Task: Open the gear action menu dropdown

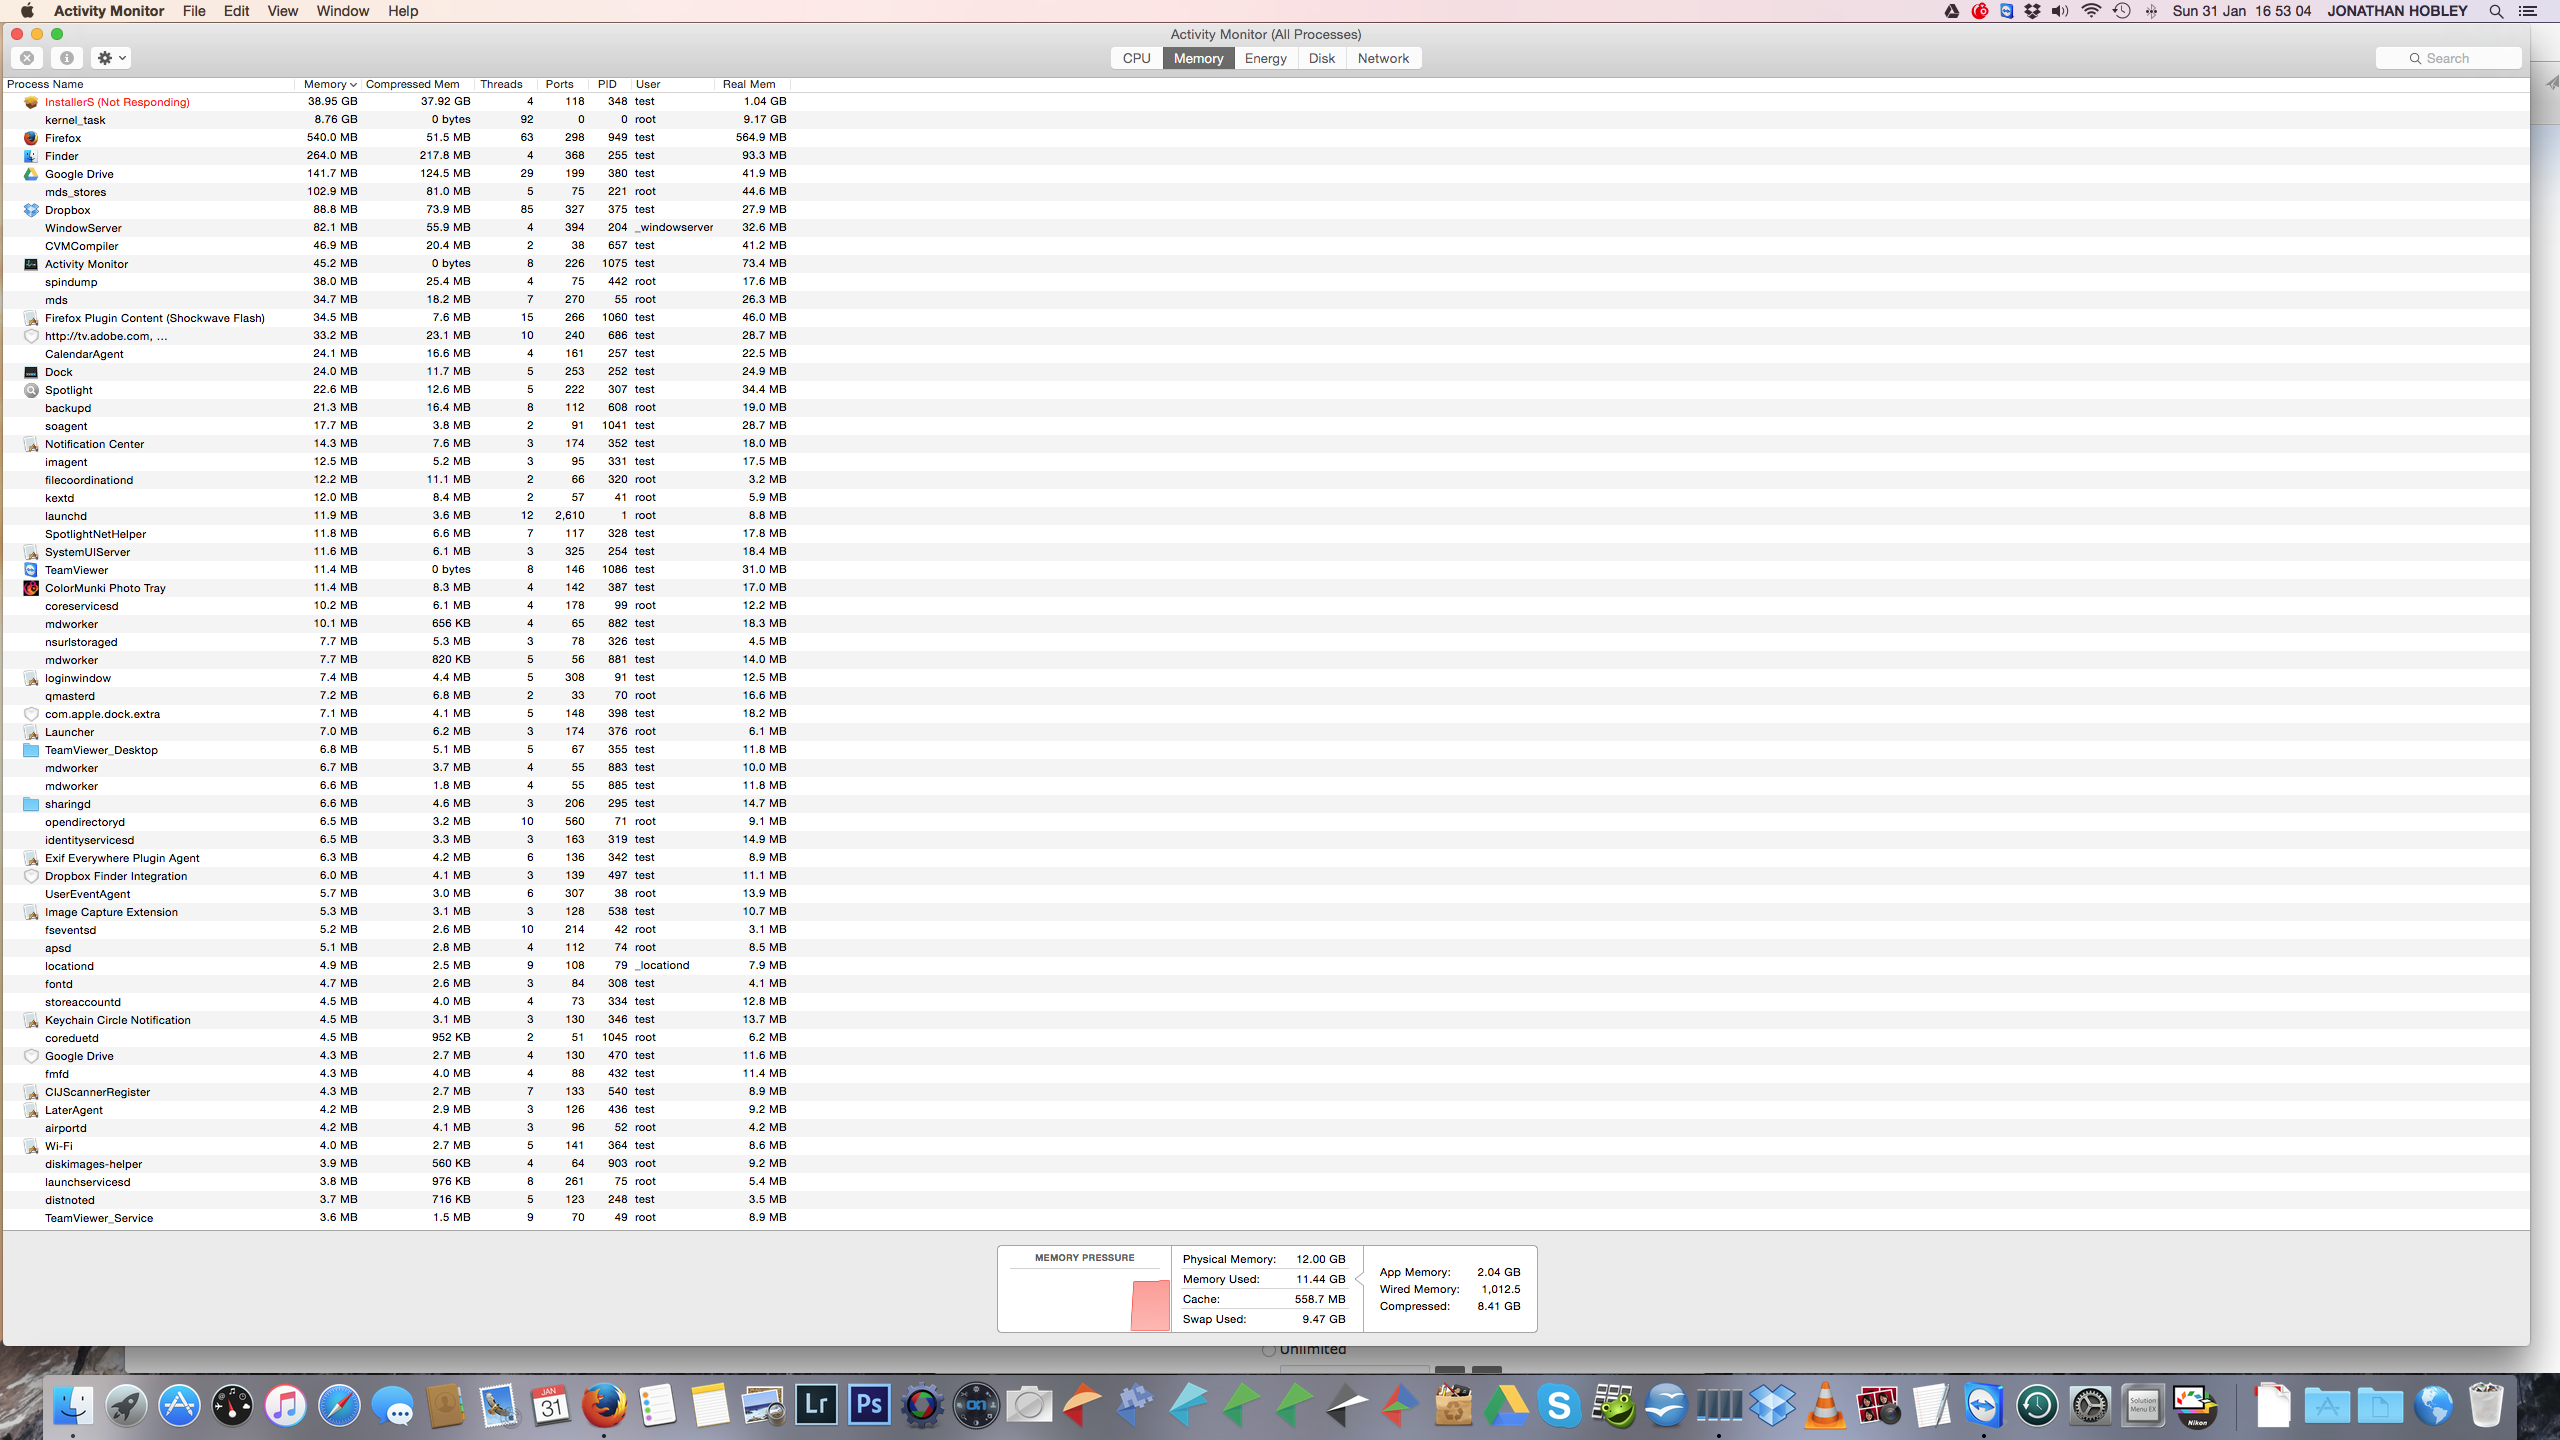Action: 111,58
